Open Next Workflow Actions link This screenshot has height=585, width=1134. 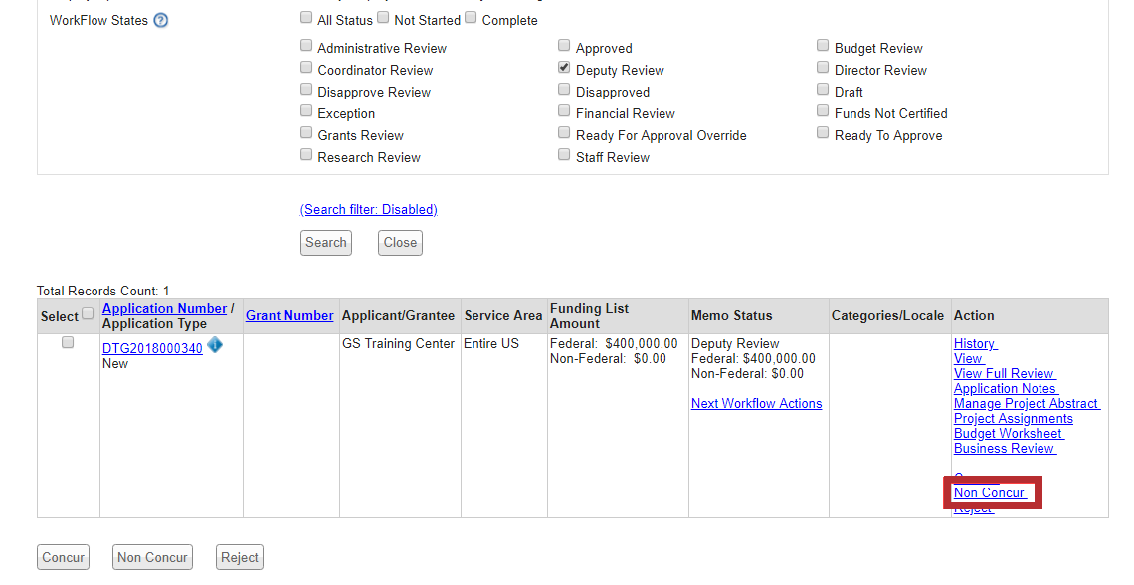[756, 404]
